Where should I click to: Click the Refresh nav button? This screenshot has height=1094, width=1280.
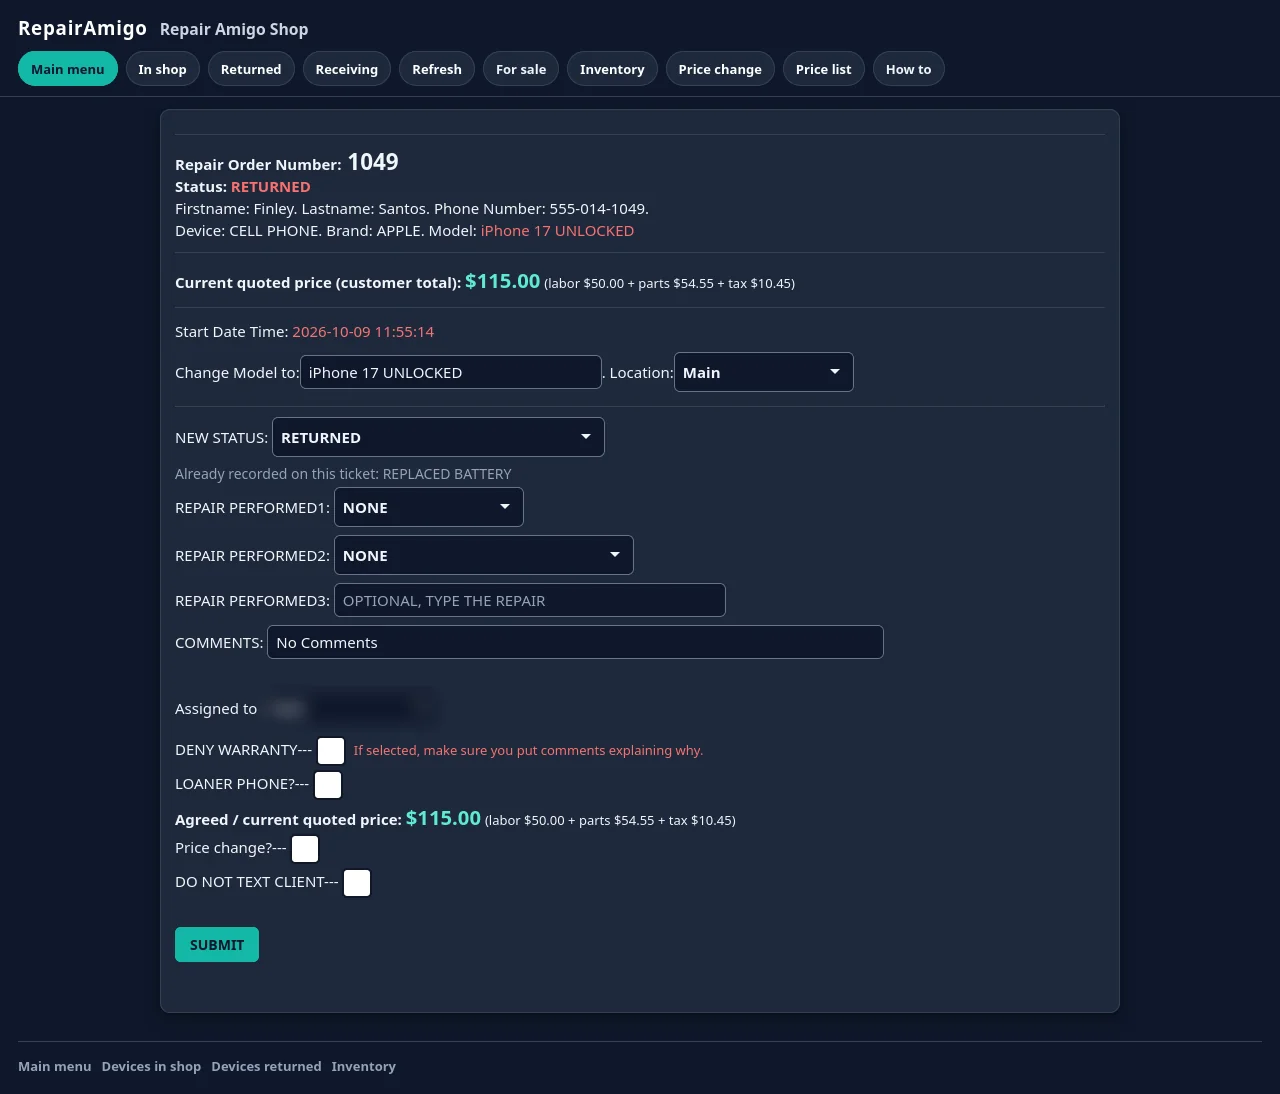(x=437, y=69)
